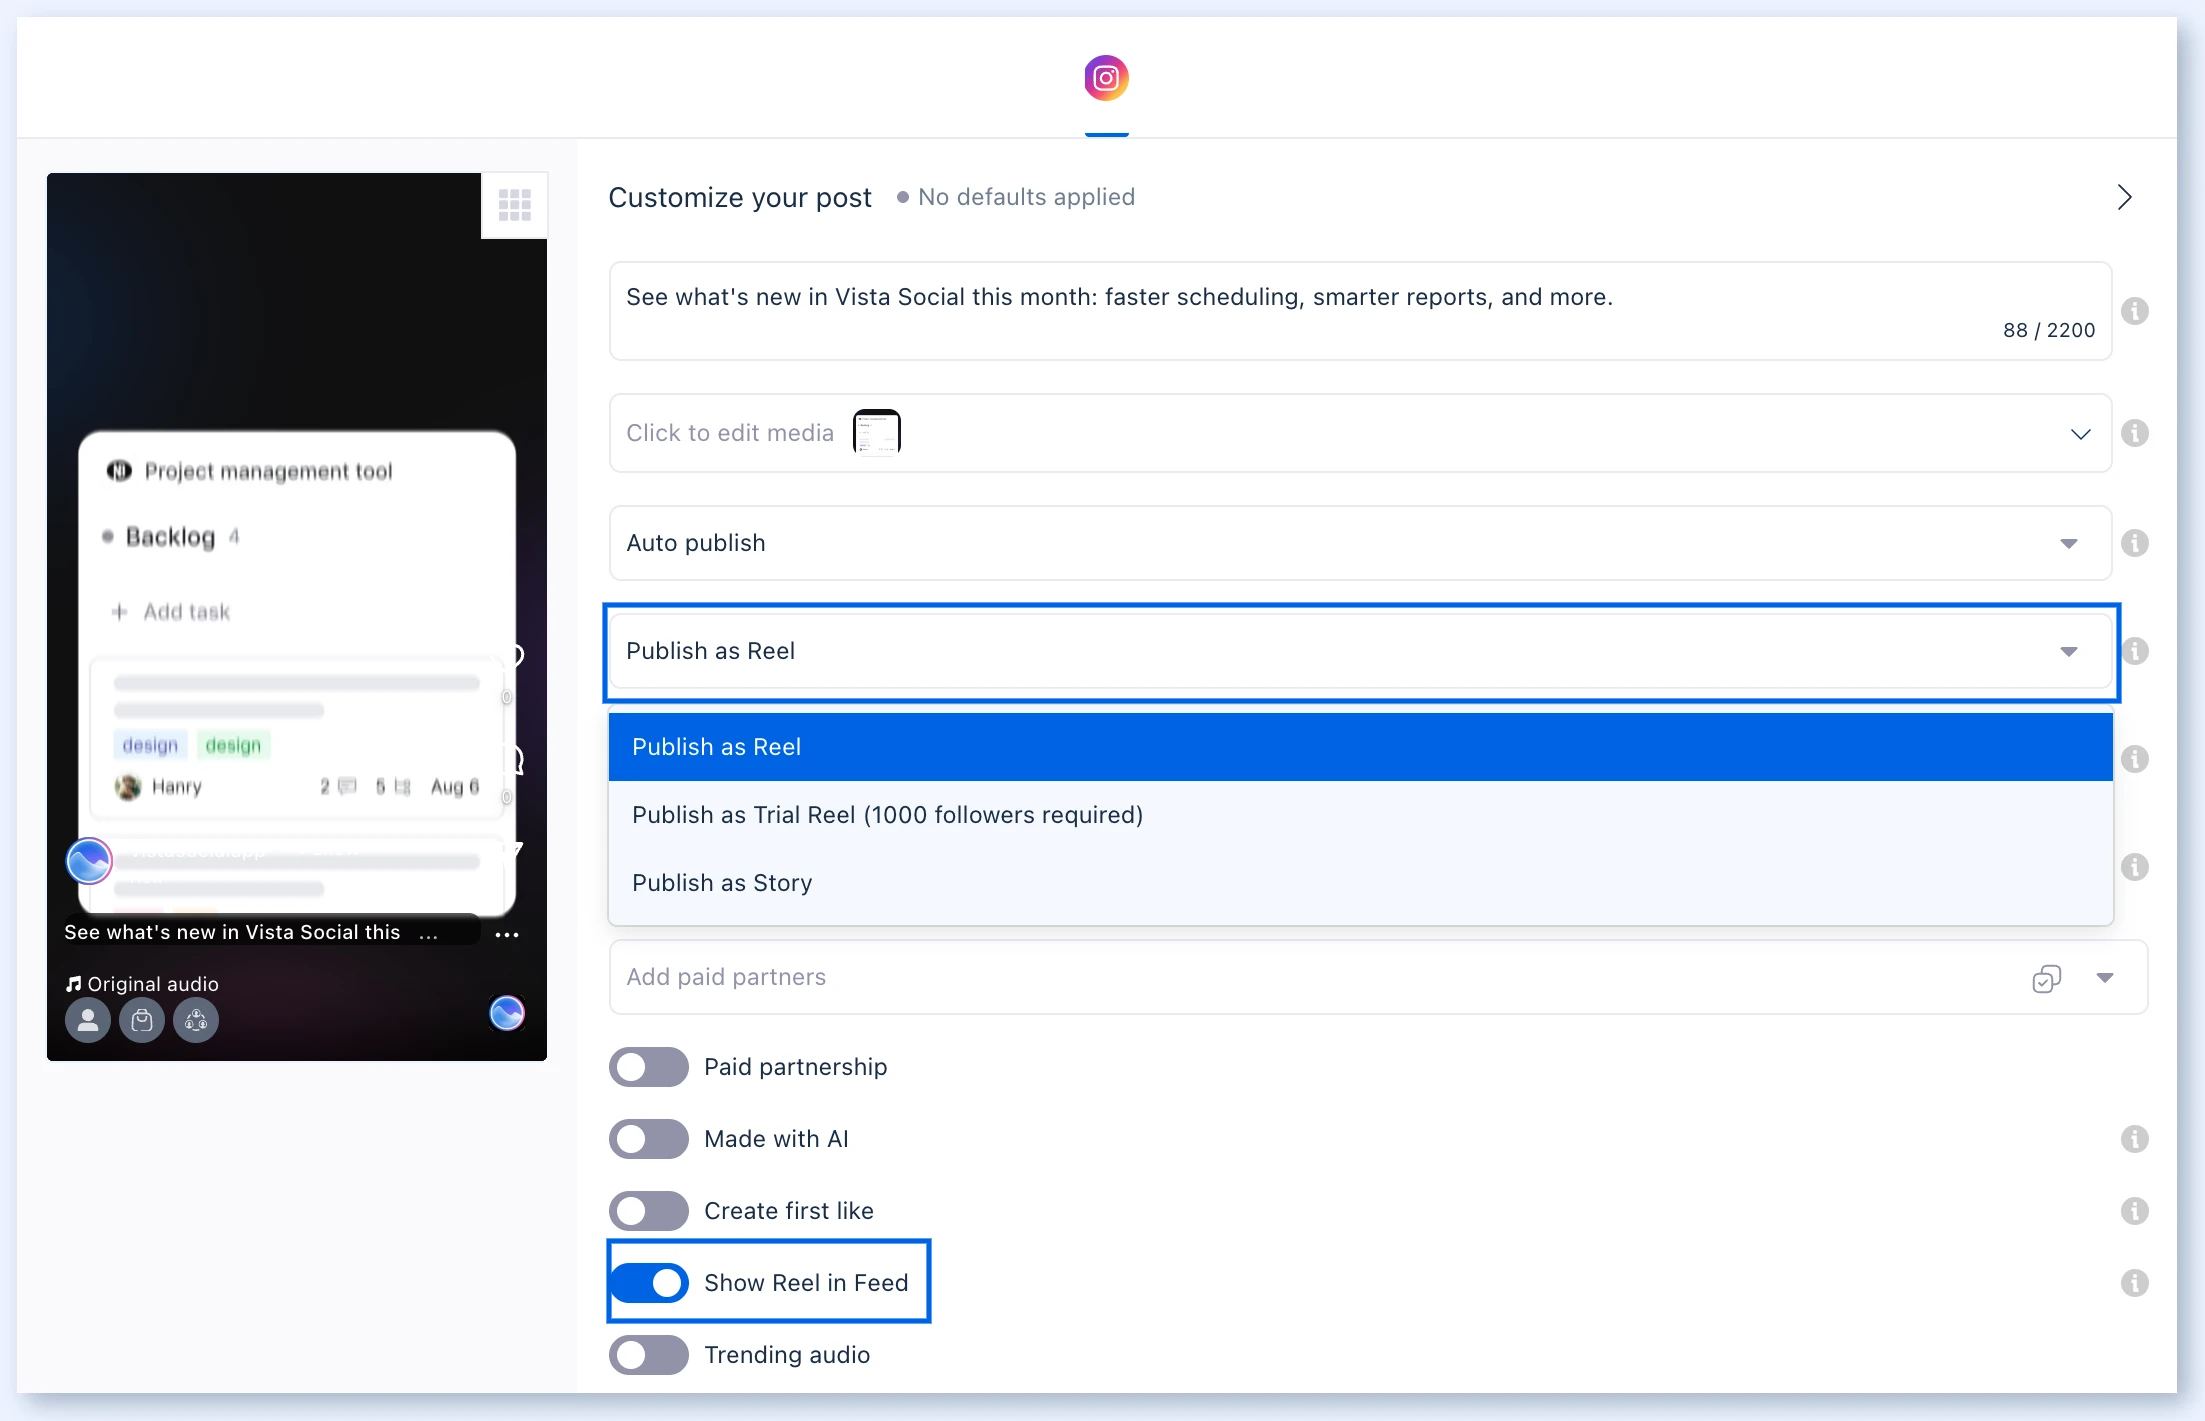Click the audio avatar icon bottom of preview
The width and height of the screenshot is (2205, 1421).
click(507, 1013)
